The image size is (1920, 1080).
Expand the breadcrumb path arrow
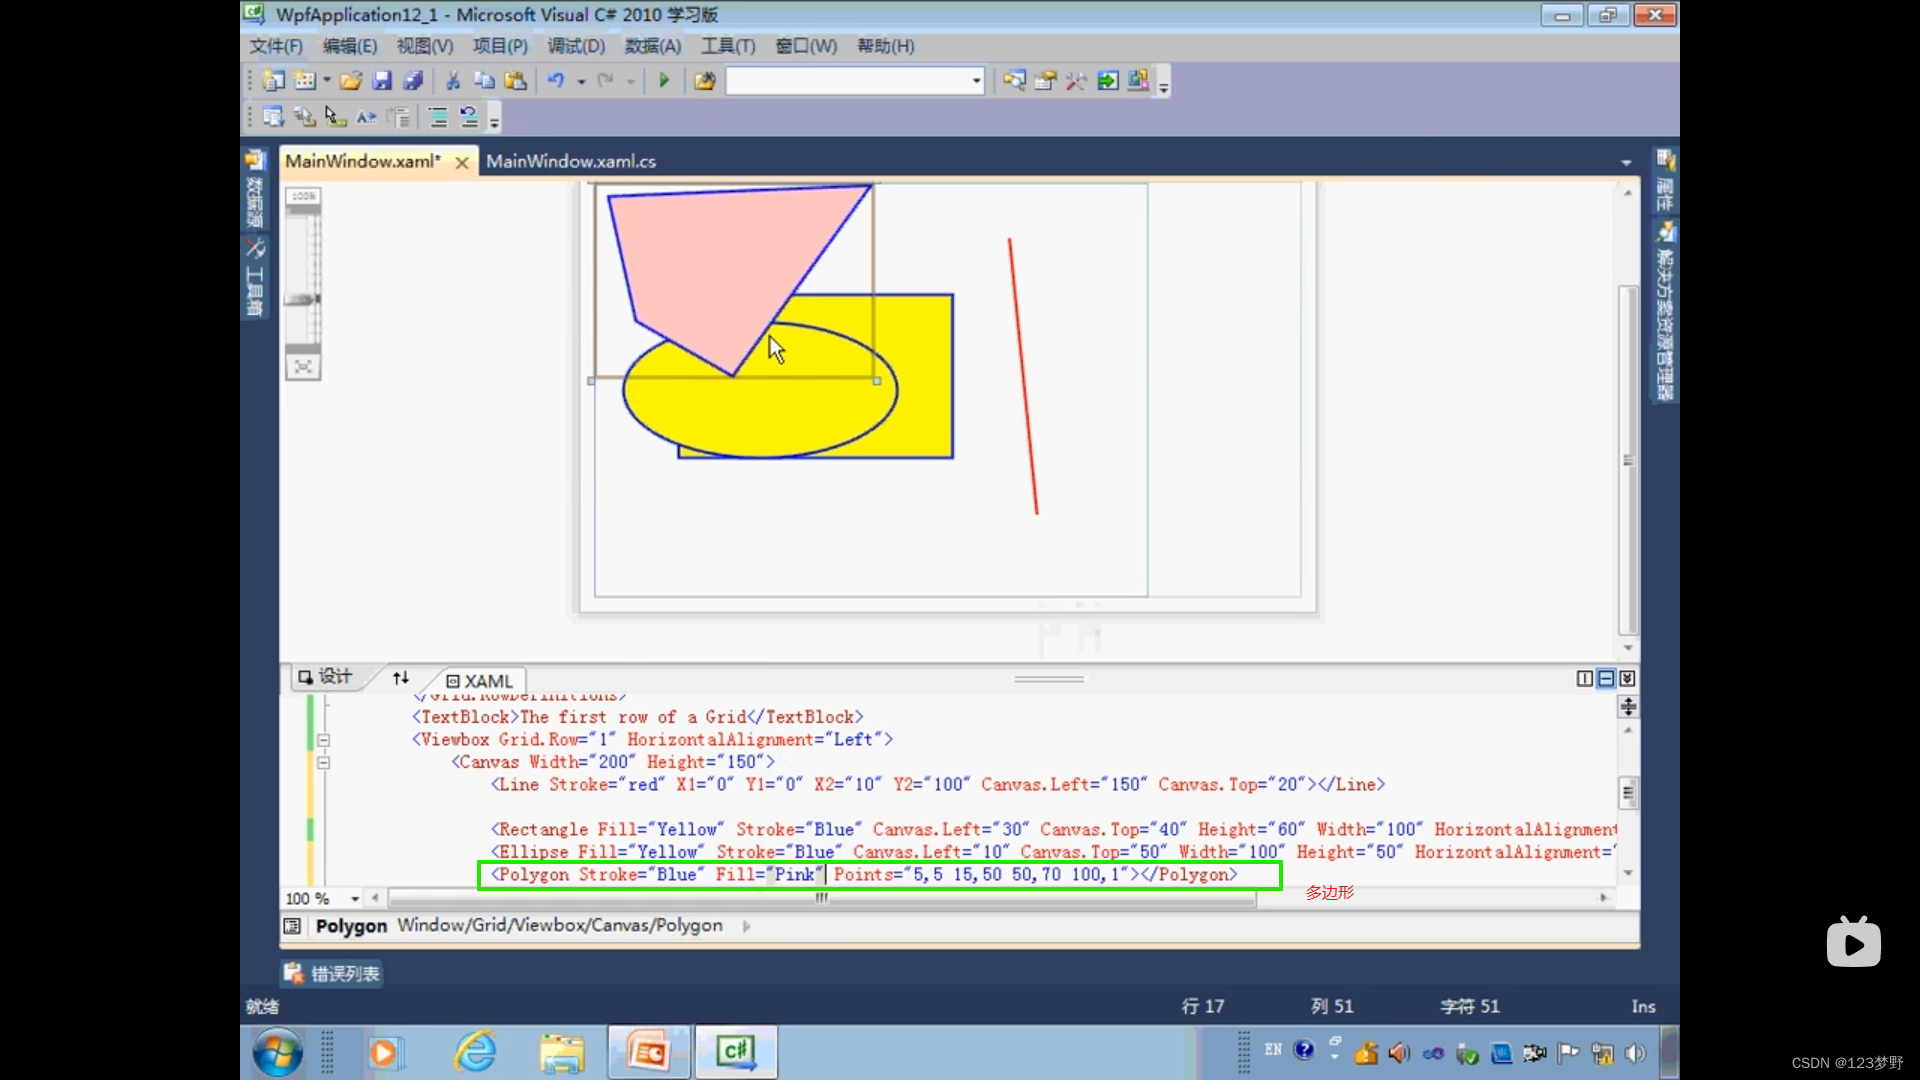(x=746, y=926)
